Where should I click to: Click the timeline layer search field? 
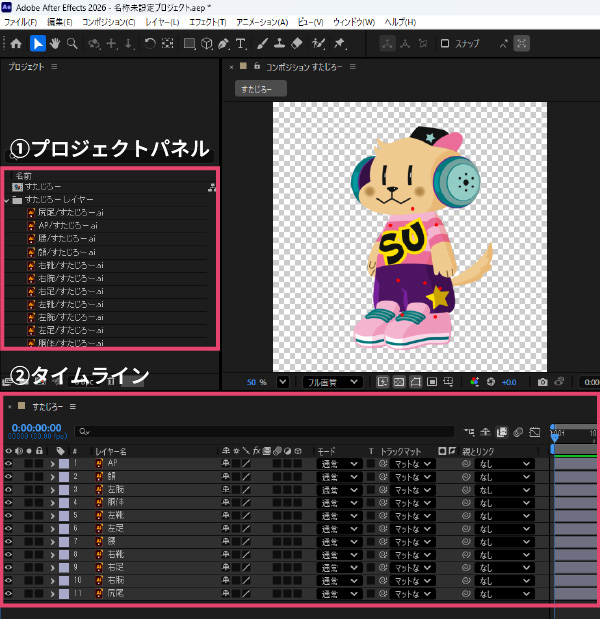pos(265,432)
